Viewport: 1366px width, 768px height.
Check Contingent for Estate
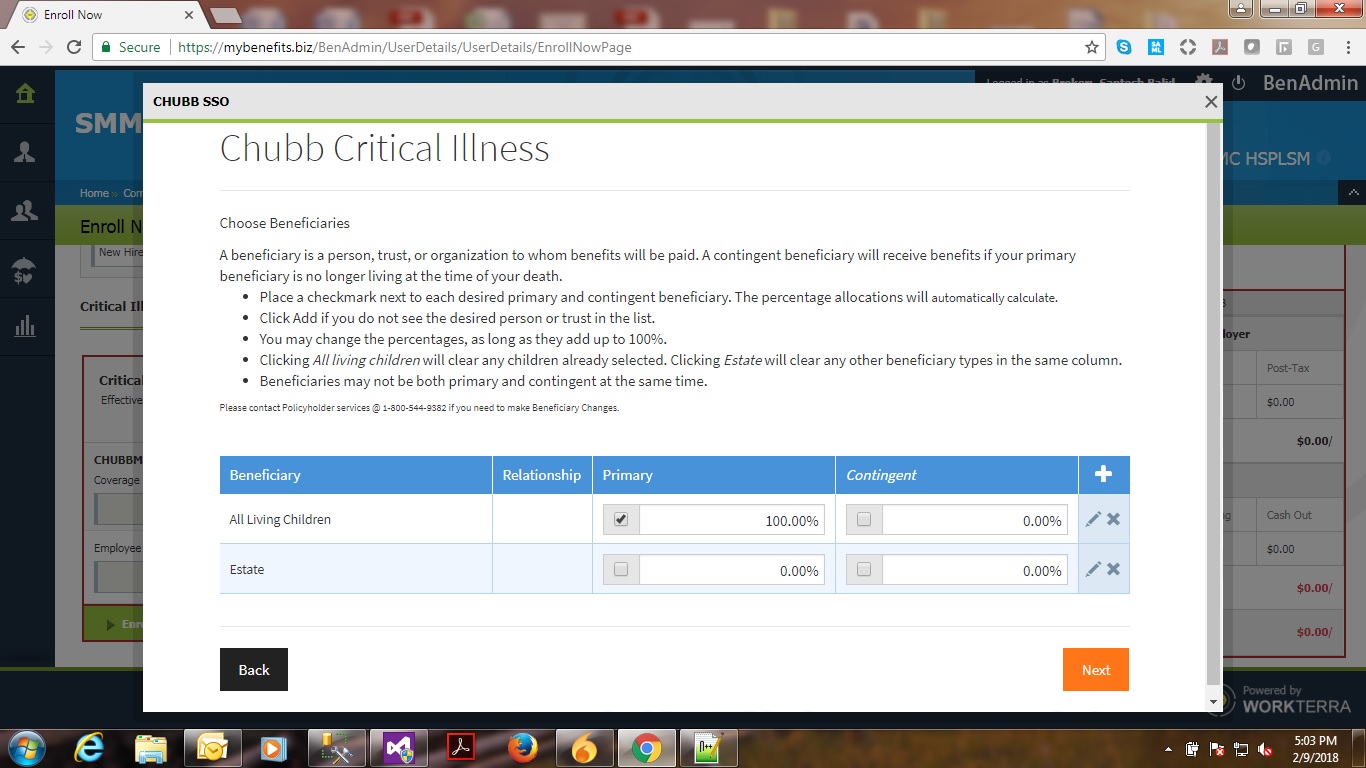coord(864,569)
